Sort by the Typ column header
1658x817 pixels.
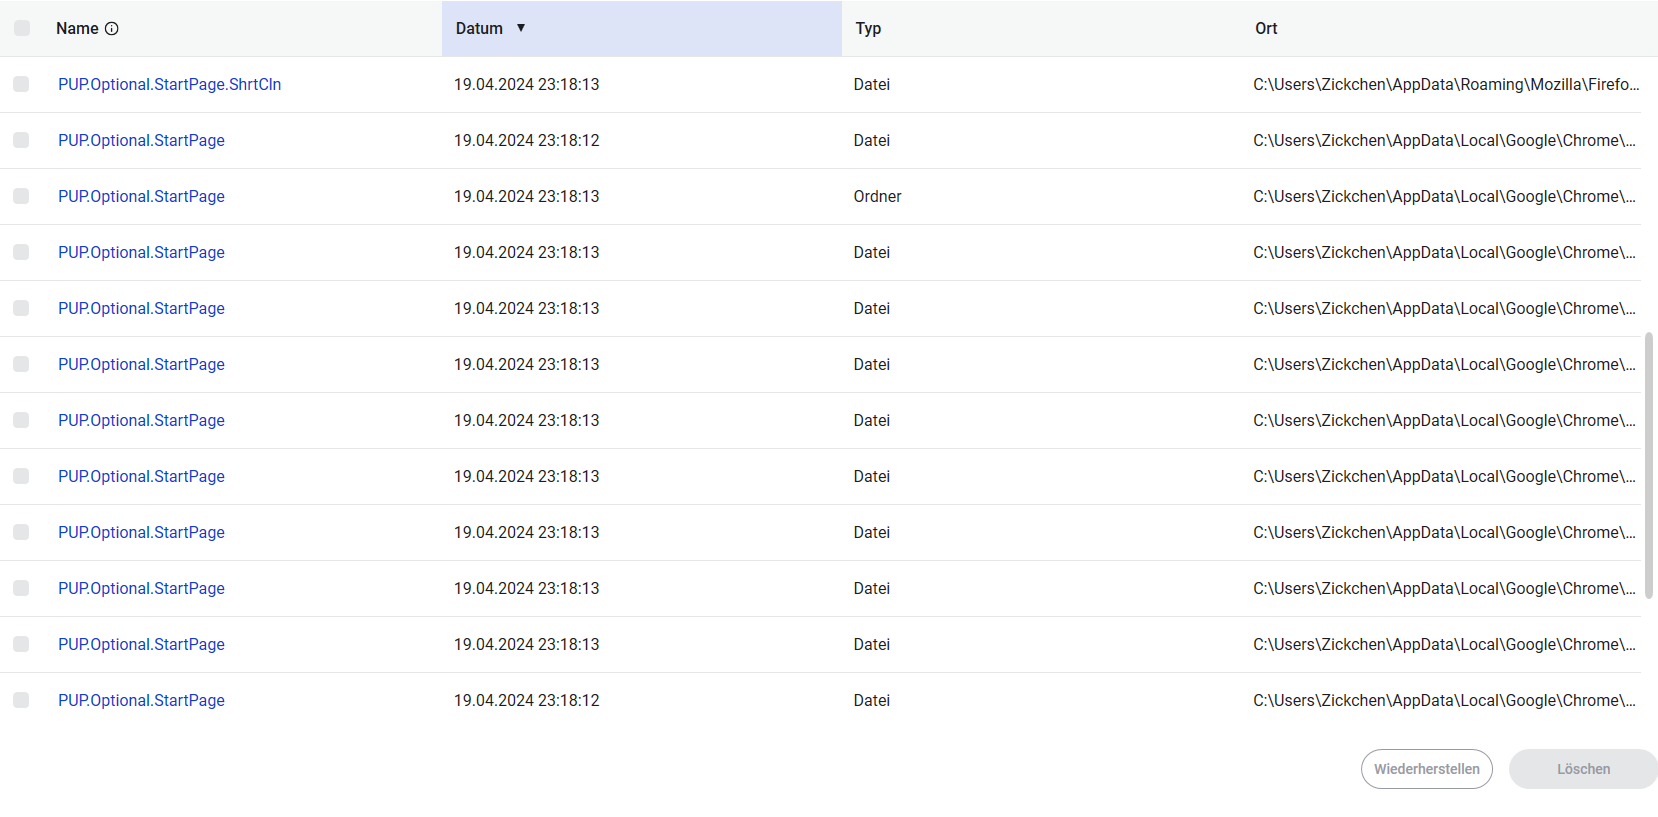[868, 29]
